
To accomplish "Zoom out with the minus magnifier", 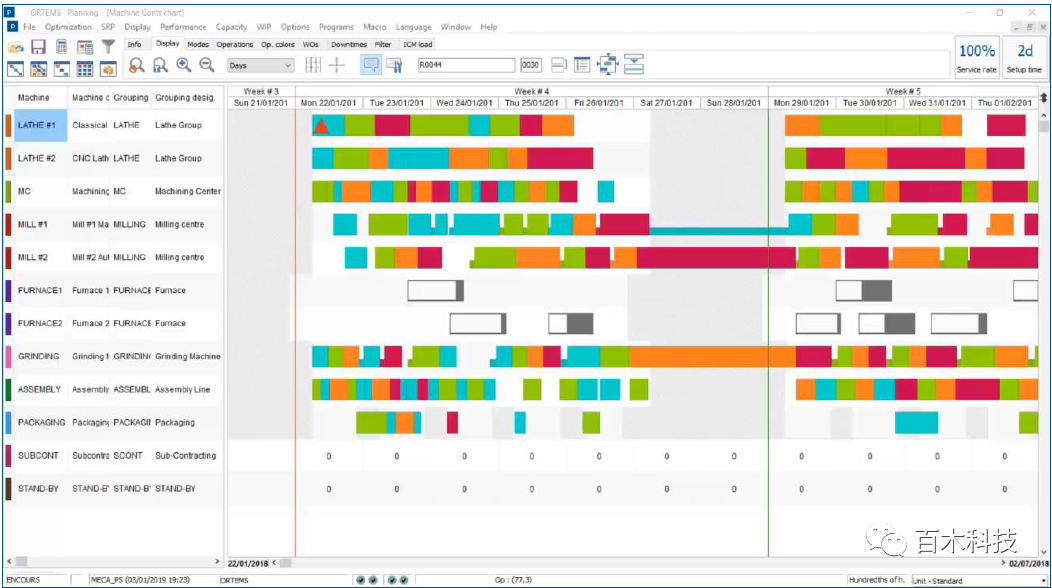I will point(207,65).
